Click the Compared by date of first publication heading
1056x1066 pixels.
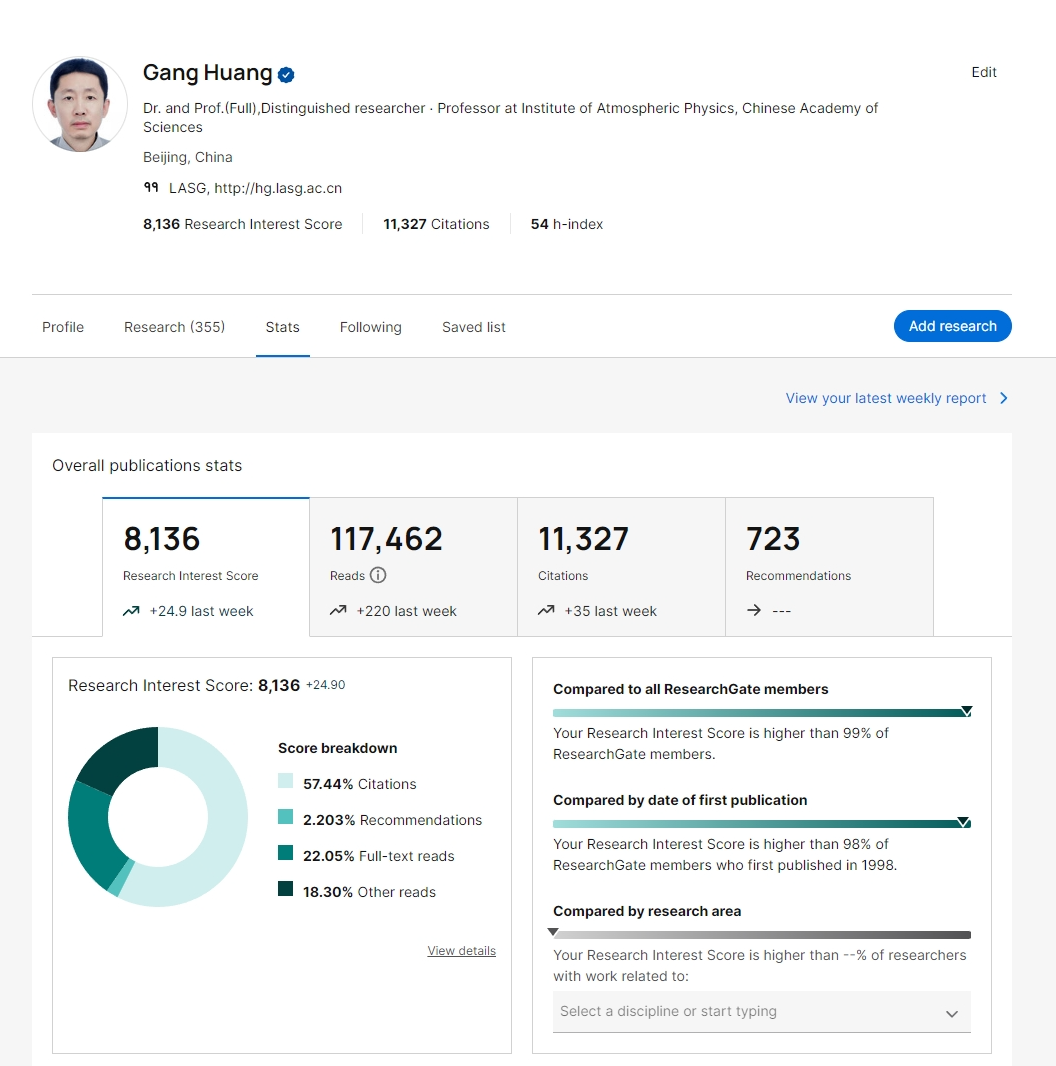click(680, 800)
